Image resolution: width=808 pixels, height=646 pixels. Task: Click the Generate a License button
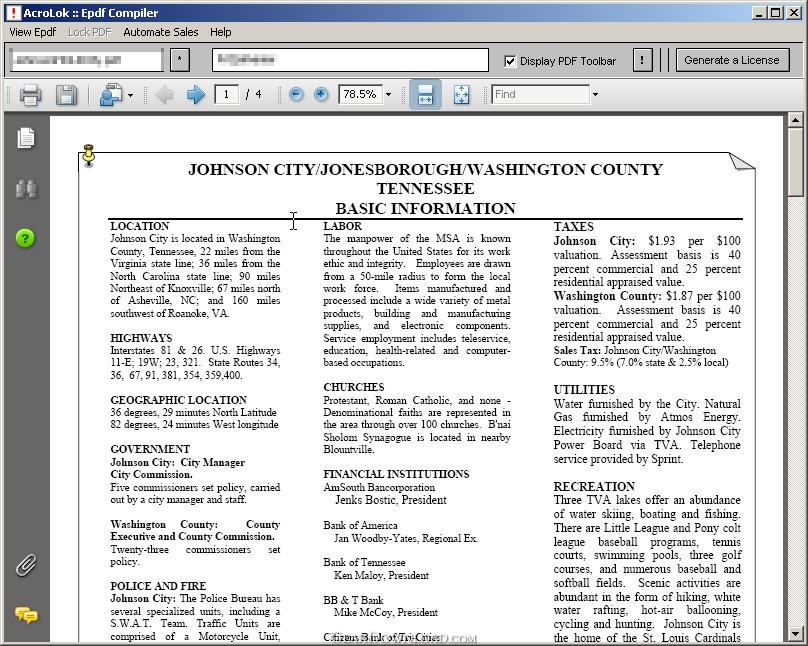731,60
